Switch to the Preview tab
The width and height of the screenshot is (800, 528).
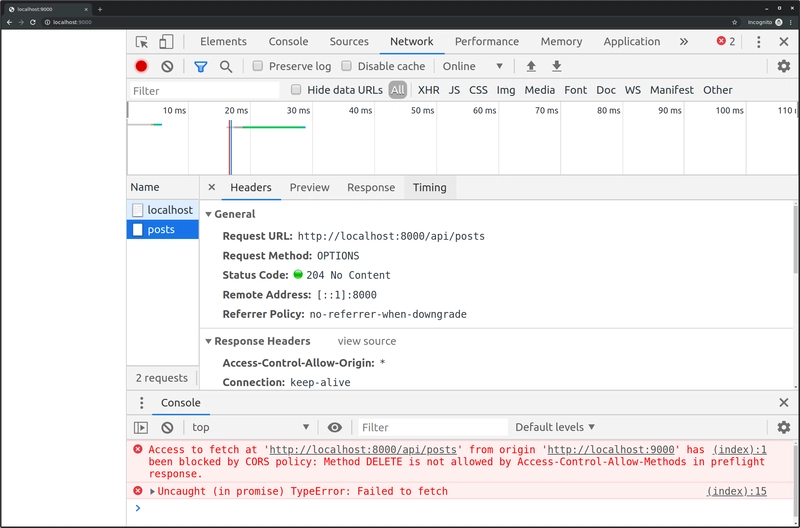point(309,187)
